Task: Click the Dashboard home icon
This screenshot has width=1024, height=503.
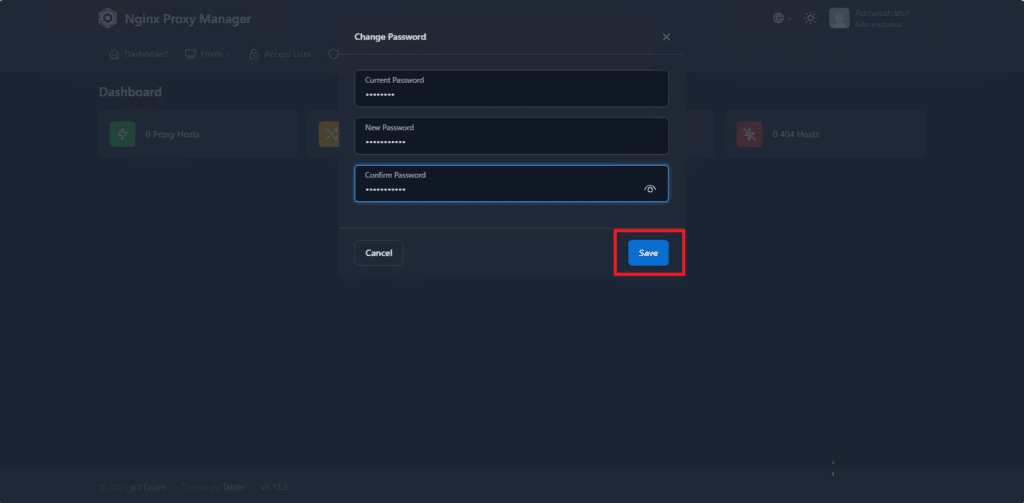Action: [114, 54]
